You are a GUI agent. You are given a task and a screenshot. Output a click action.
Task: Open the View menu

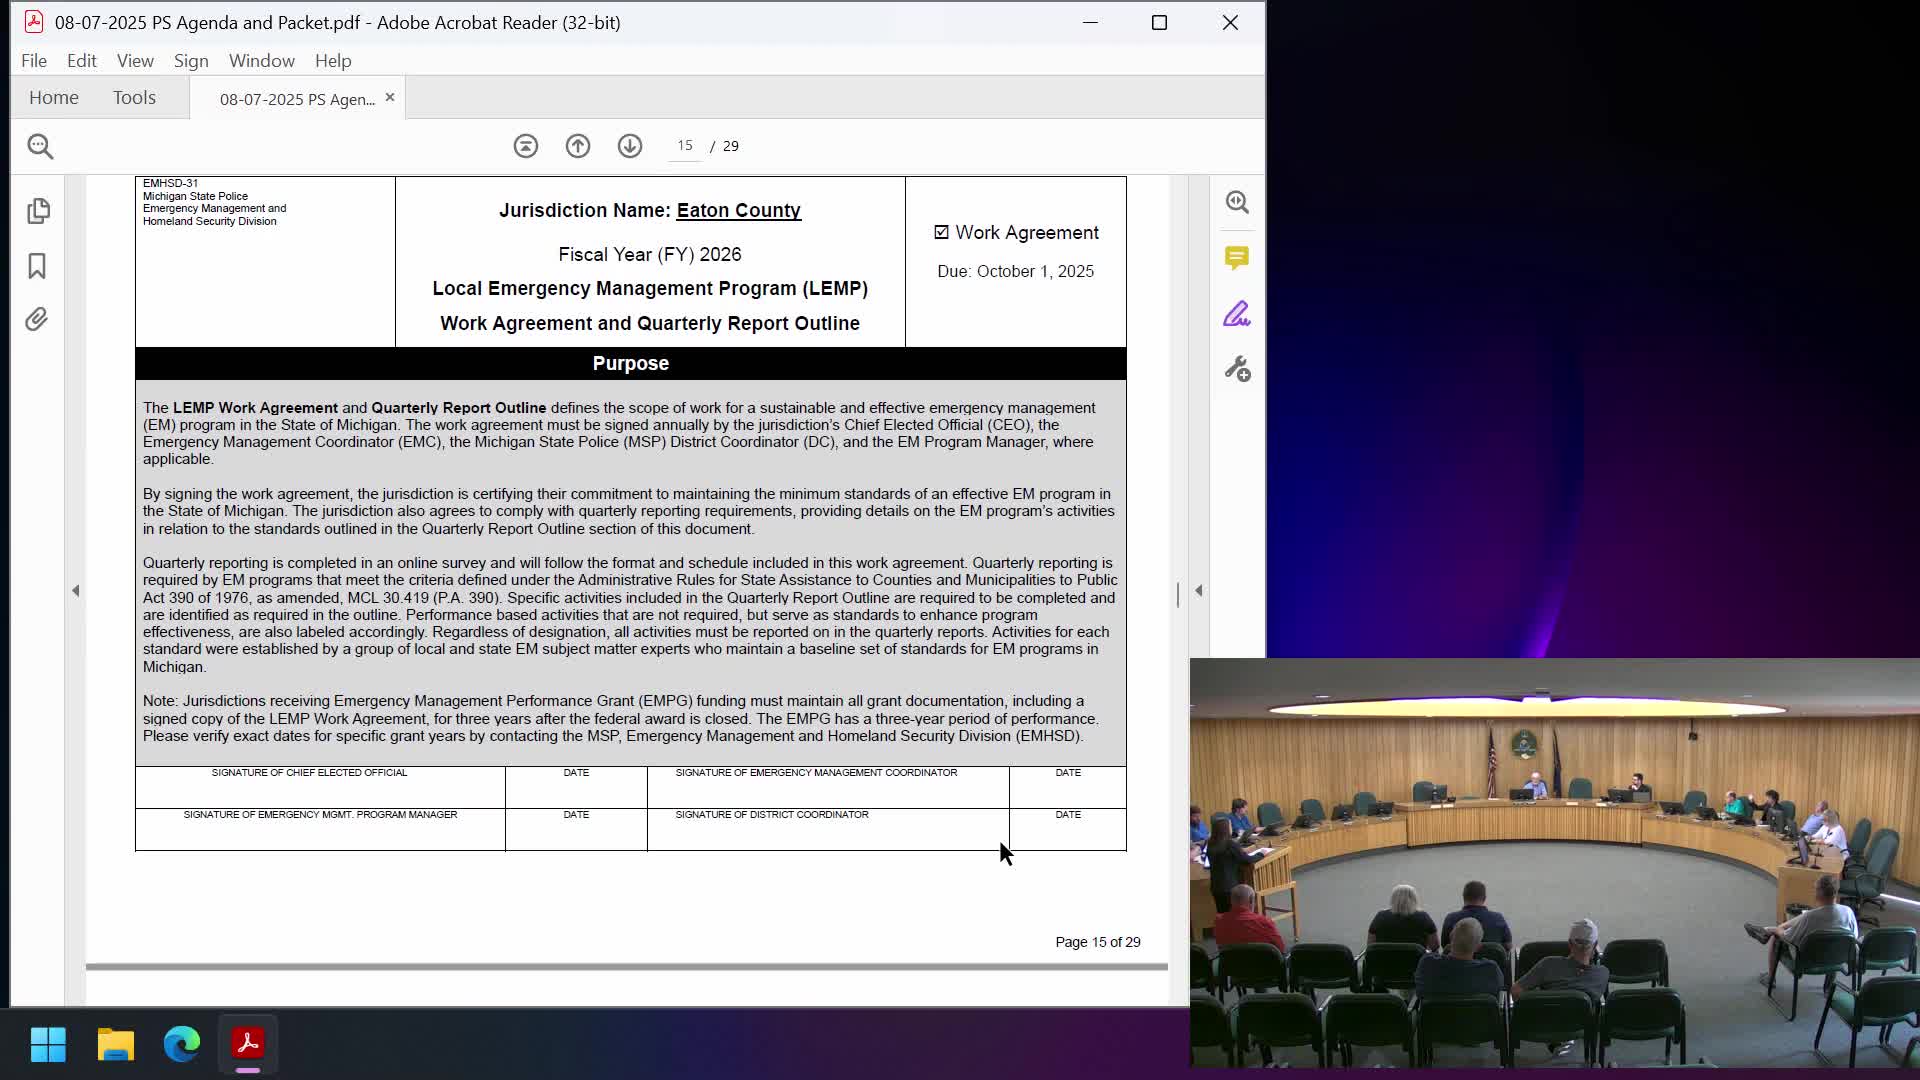click(135, 61)
